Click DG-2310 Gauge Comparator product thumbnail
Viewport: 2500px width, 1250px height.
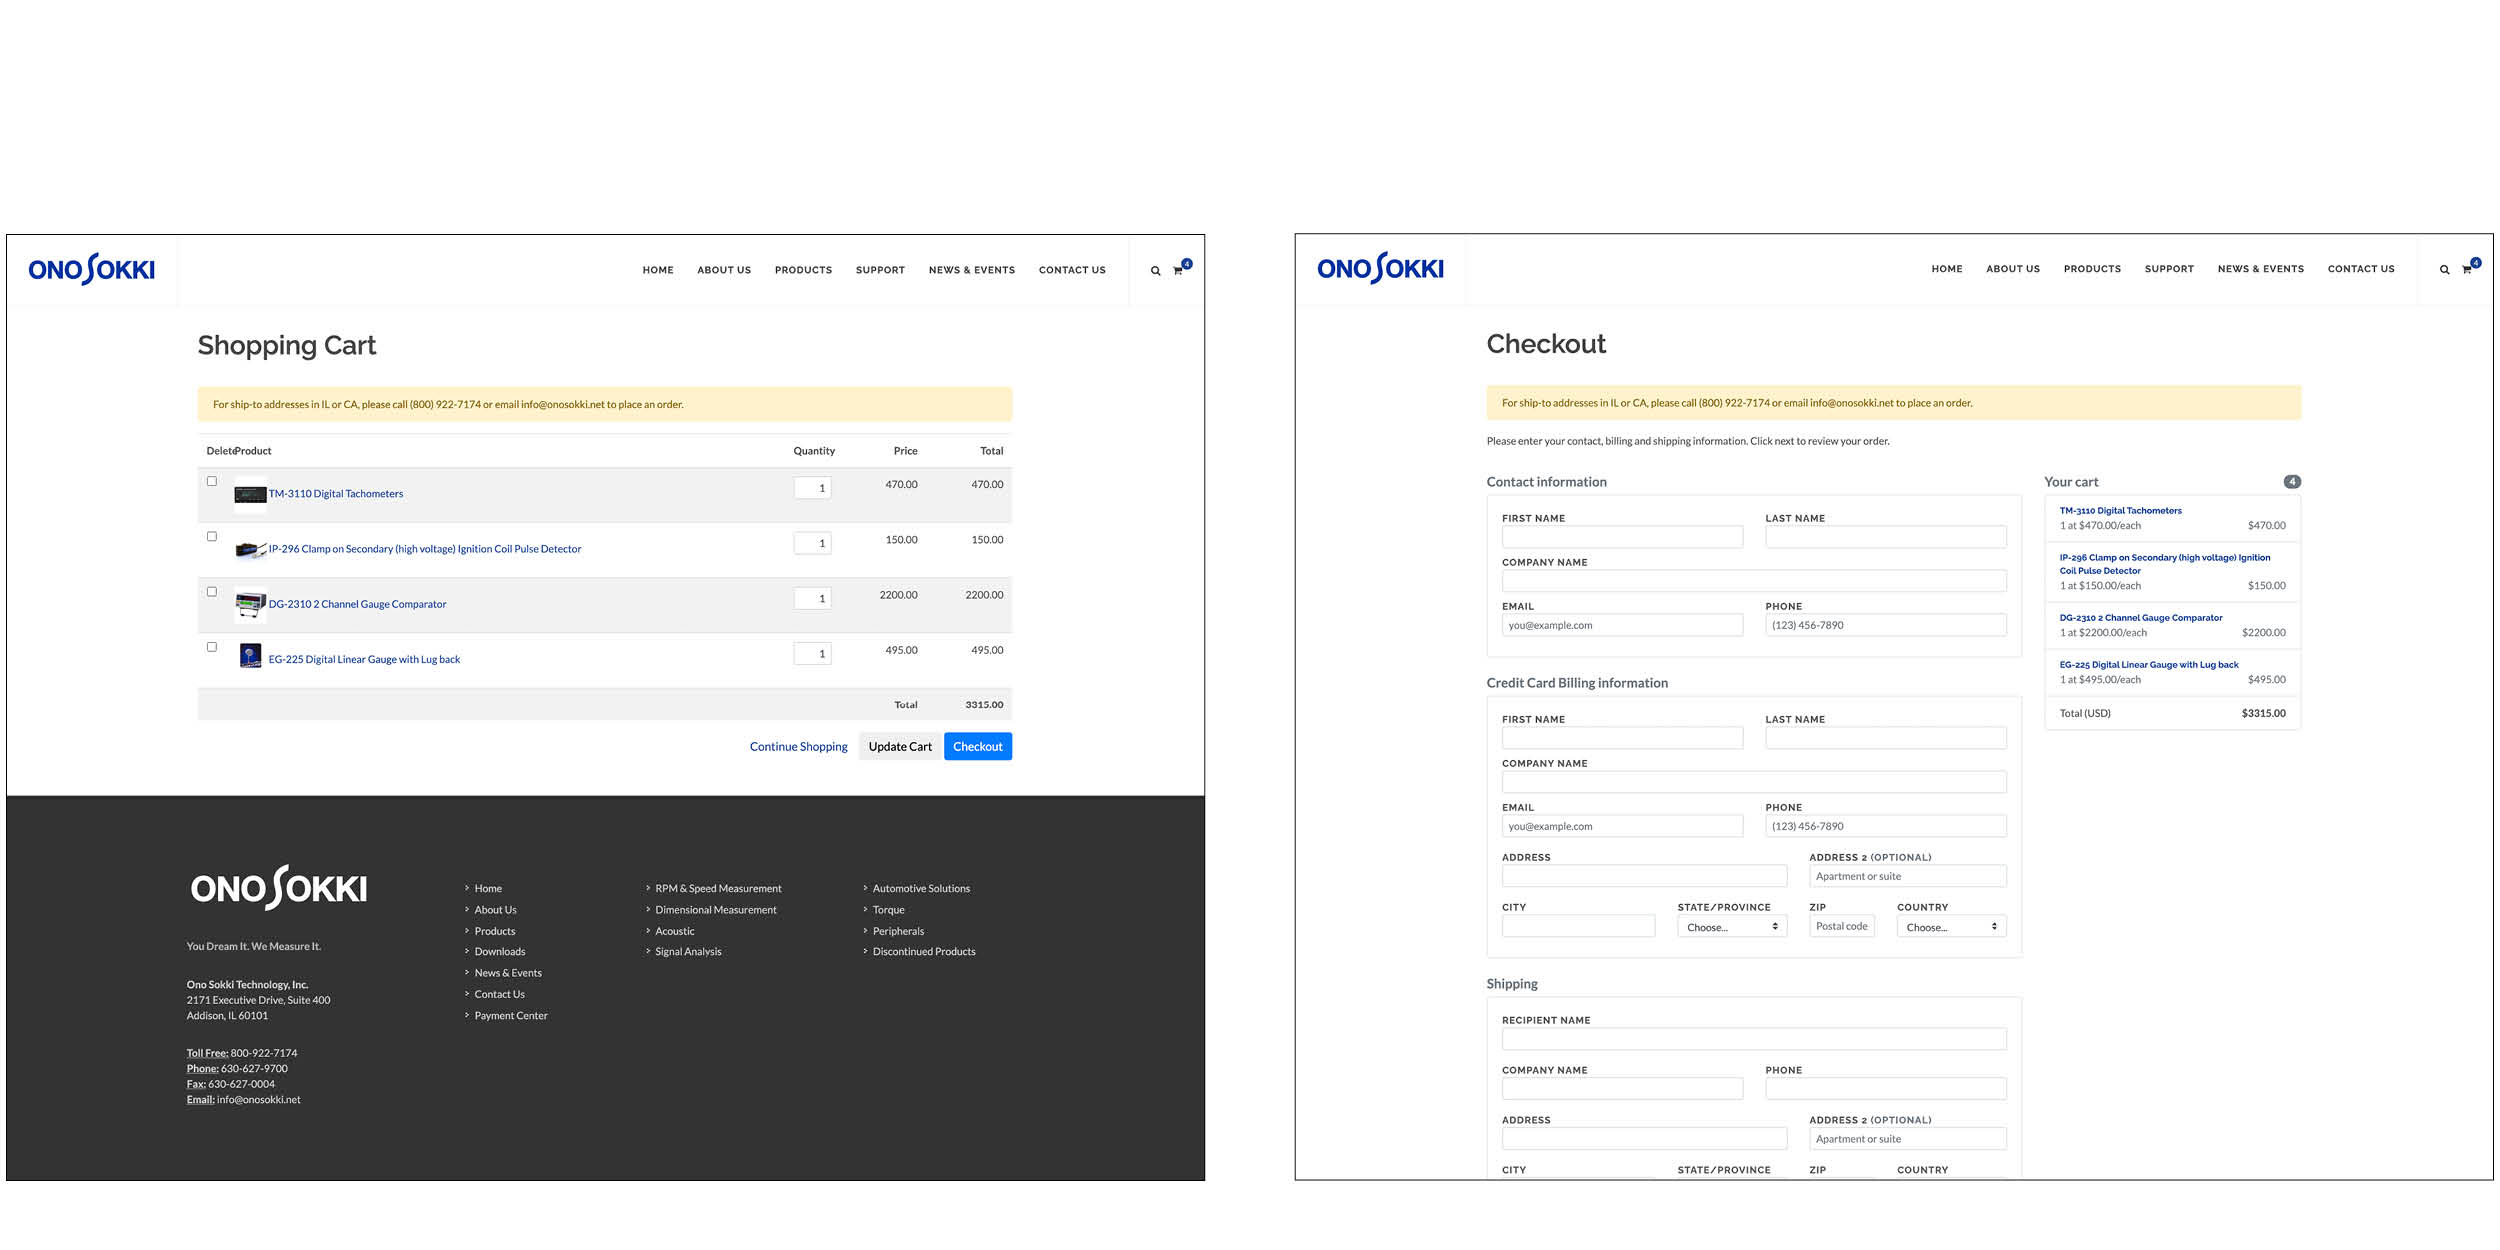pos(250,604)
